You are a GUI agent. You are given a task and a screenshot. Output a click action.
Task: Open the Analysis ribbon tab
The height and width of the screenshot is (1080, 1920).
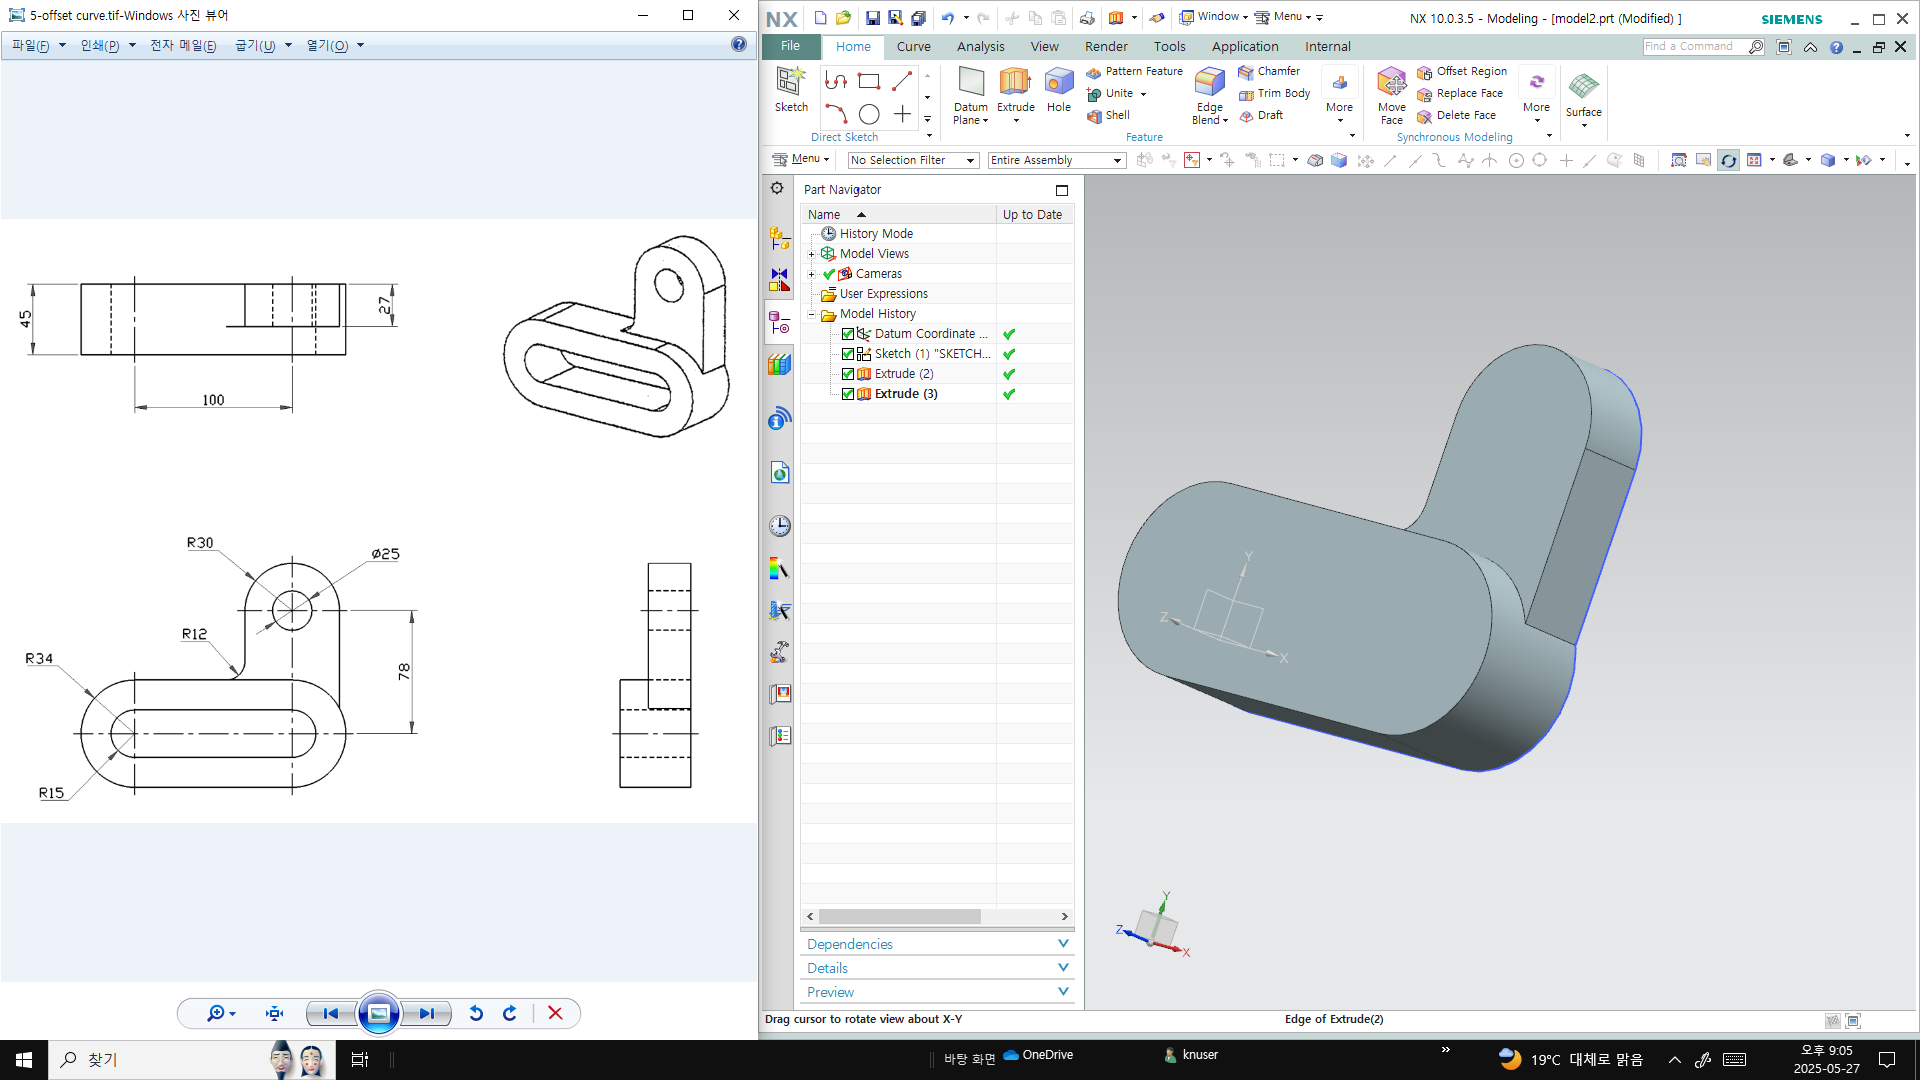(980, 46)
